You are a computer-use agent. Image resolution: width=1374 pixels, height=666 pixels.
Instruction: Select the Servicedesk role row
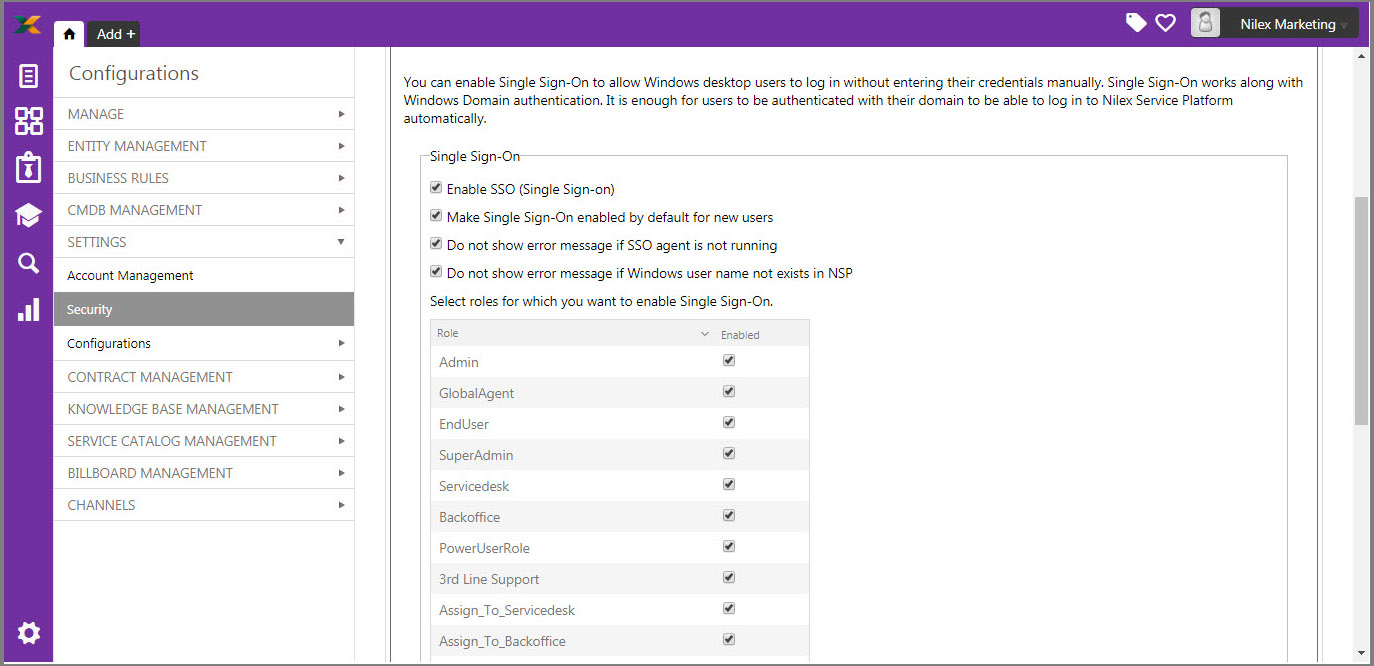click(x=620, y=486)
